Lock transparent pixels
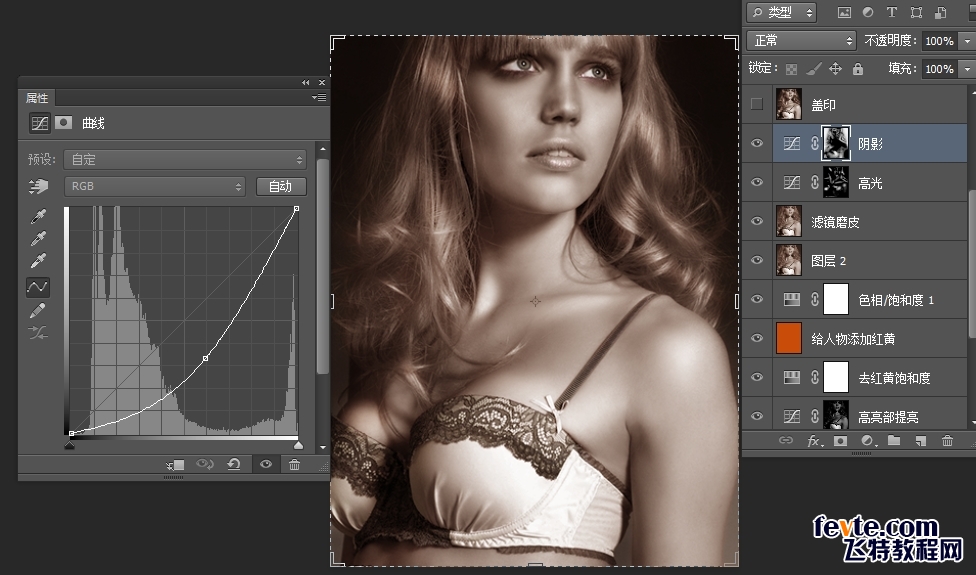Image resolution: width=976 pixels, height=575 pixels. click(791, 69)
